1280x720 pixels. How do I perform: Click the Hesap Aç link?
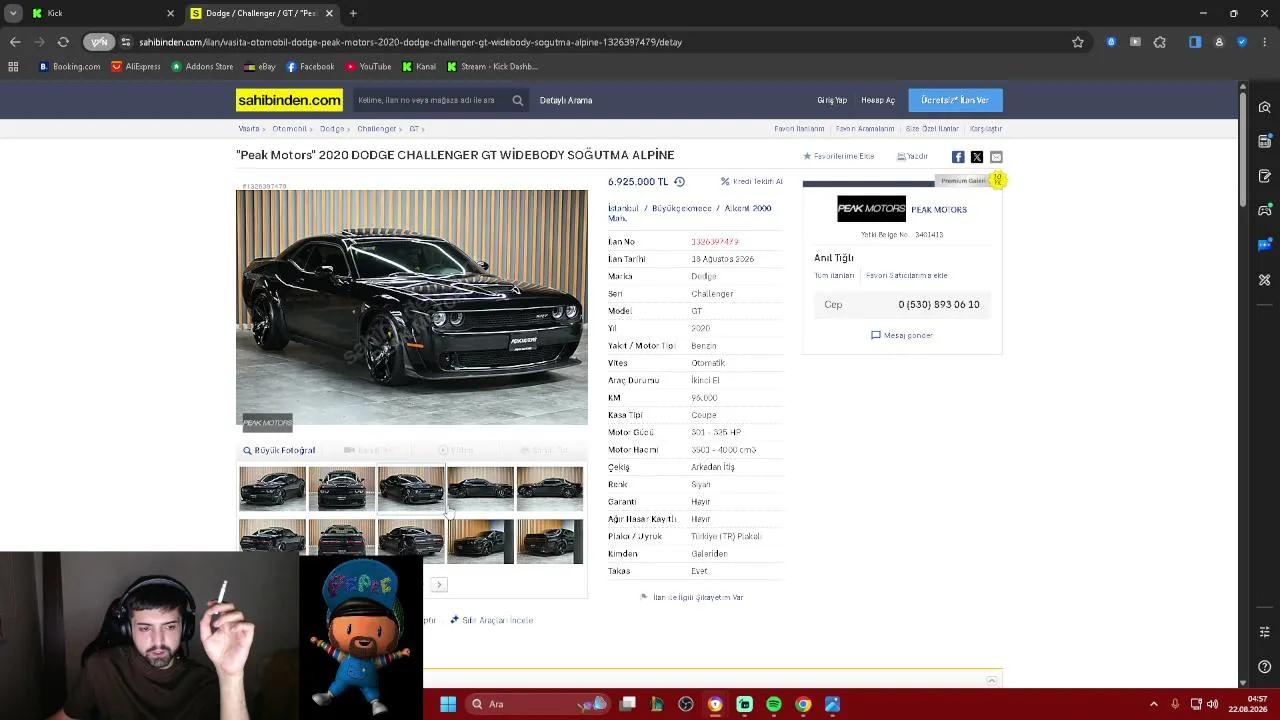click(x=878, y=100)
